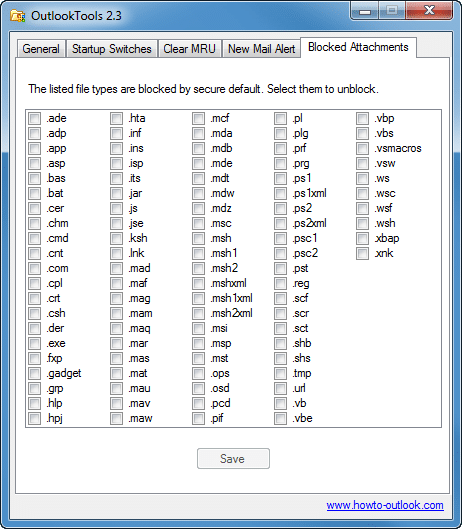
Task: Tick the .prg checkbox
Action: tap(280, 163)
